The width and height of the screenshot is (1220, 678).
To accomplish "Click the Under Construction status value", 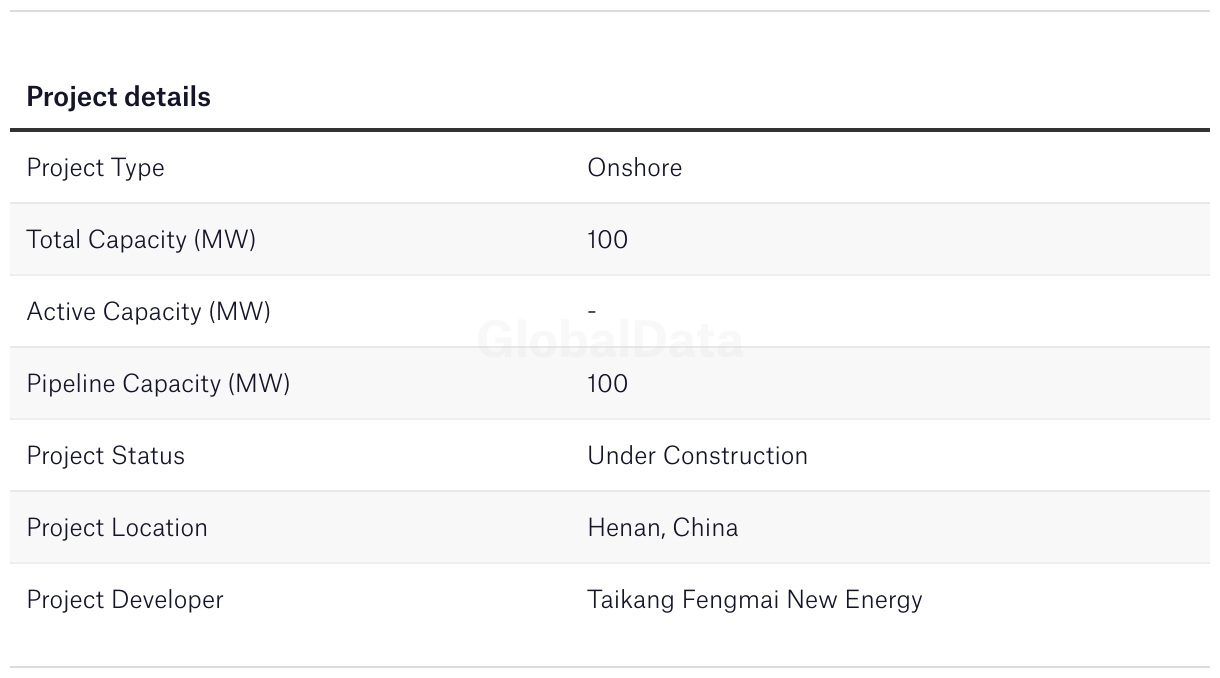I will click(x=697, y=455).
